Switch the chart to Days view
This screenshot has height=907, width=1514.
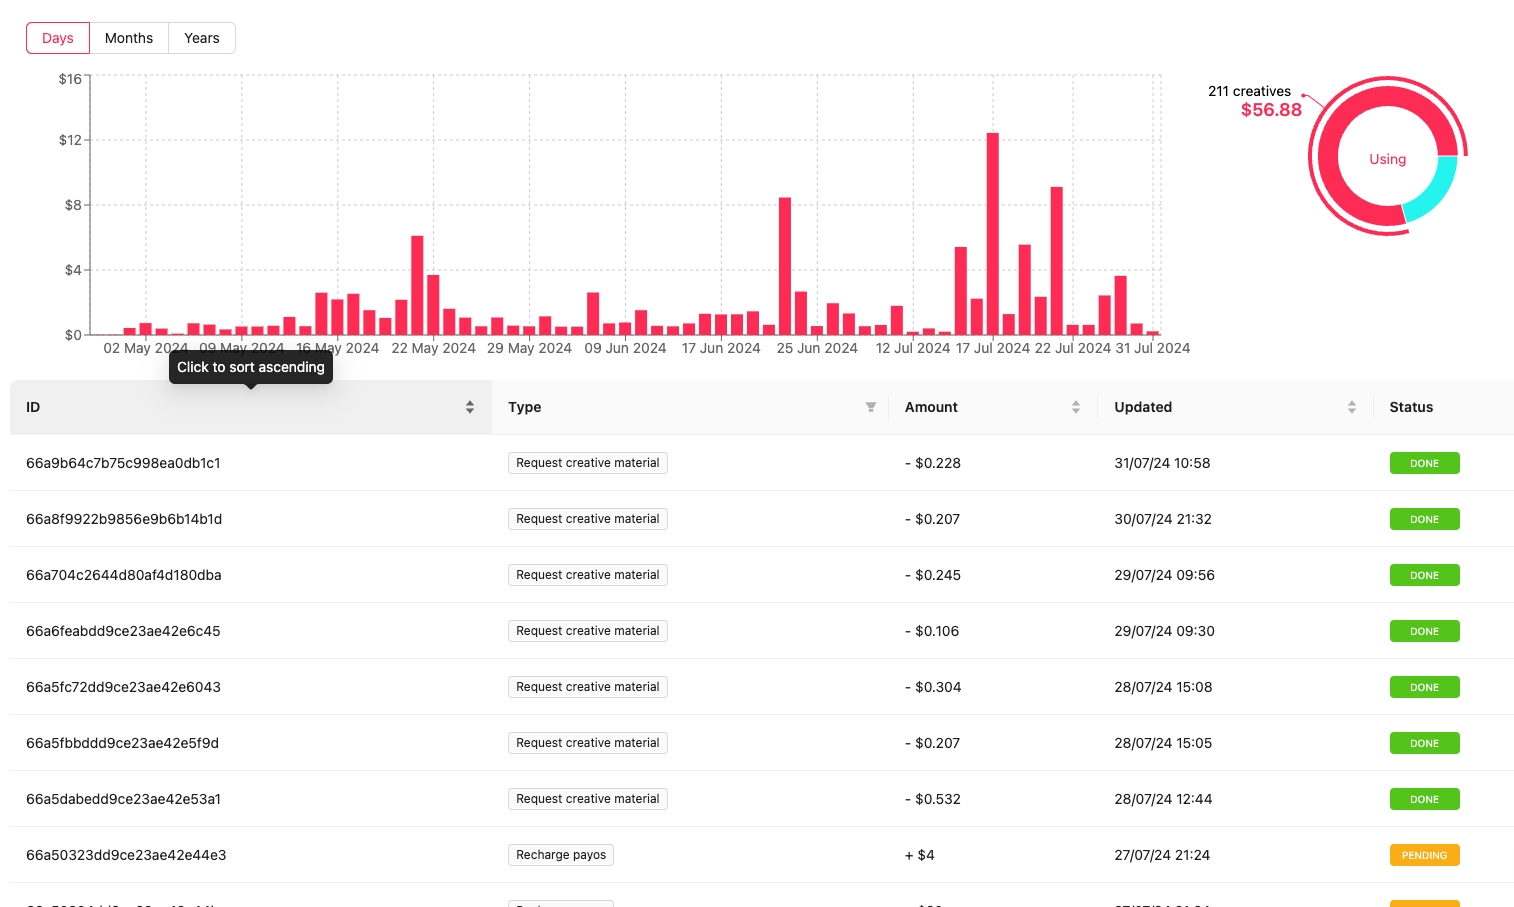tap(58, 38)
